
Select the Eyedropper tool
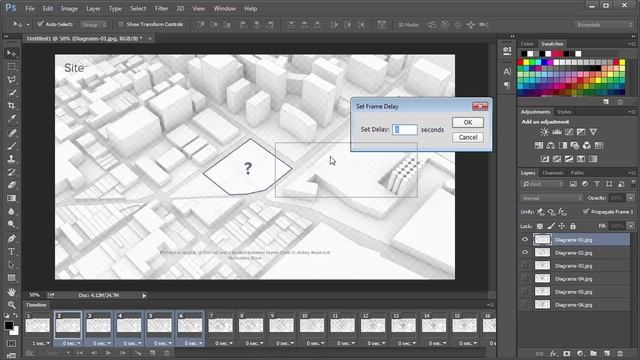[x=11, y=119]
